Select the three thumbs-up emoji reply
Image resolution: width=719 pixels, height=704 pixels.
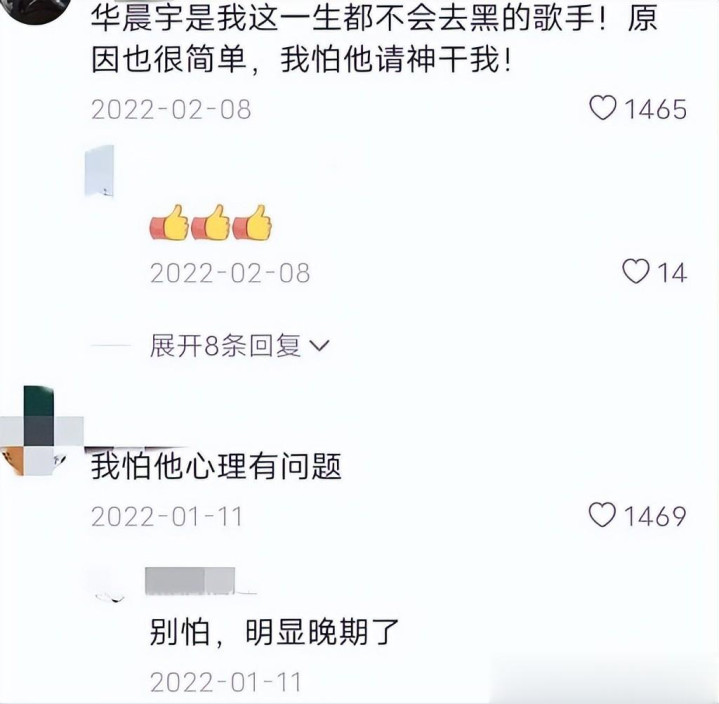(x=210, y=222)
